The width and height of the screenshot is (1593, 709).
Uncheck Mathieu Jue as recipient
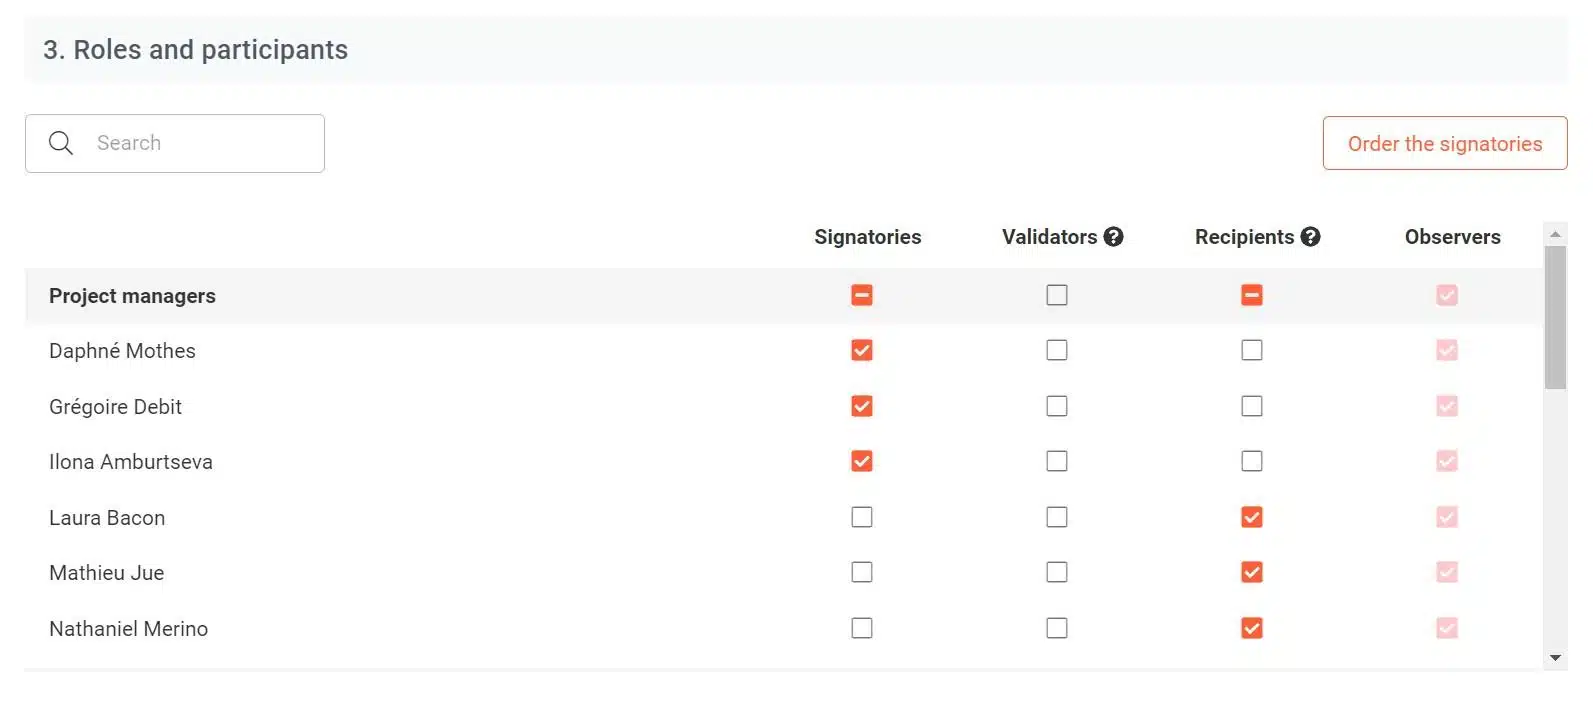click(1252, 572)
